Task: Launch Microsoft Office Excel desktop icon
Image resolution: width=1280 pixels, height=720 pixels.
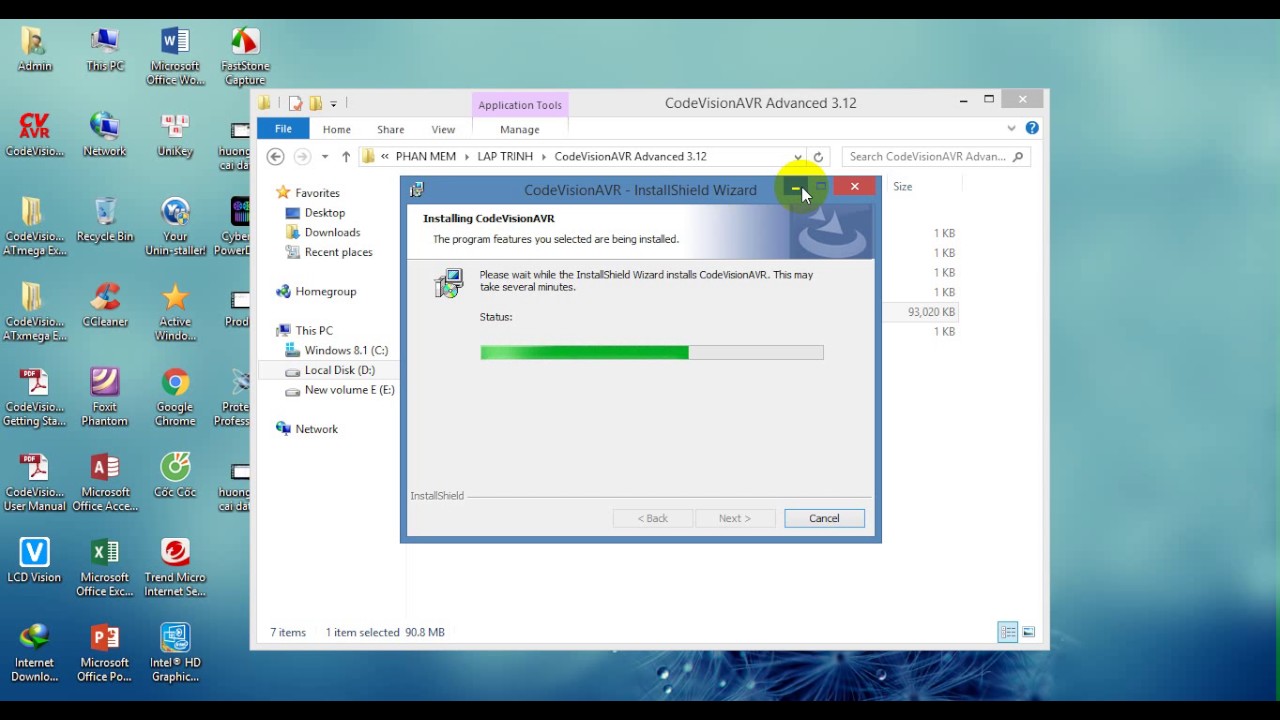Action: click(x=105, y=567)
